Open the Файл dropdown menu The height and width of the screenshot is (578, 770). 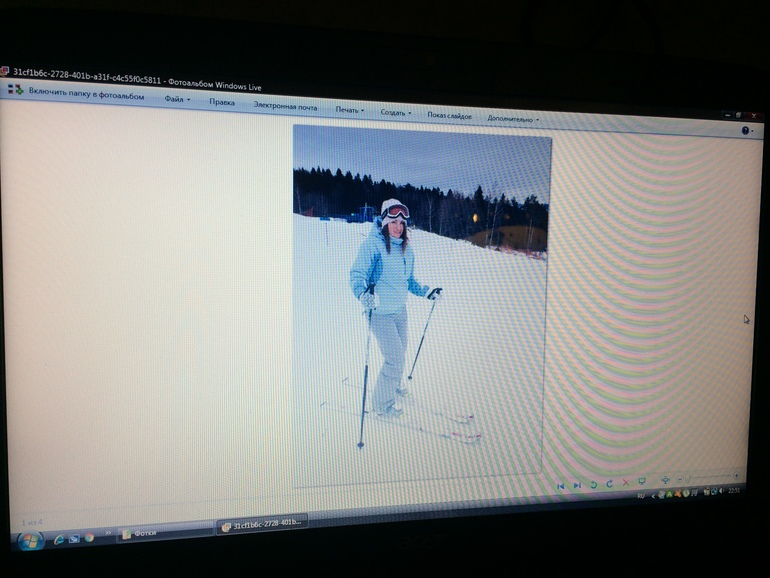click(178, 99)
